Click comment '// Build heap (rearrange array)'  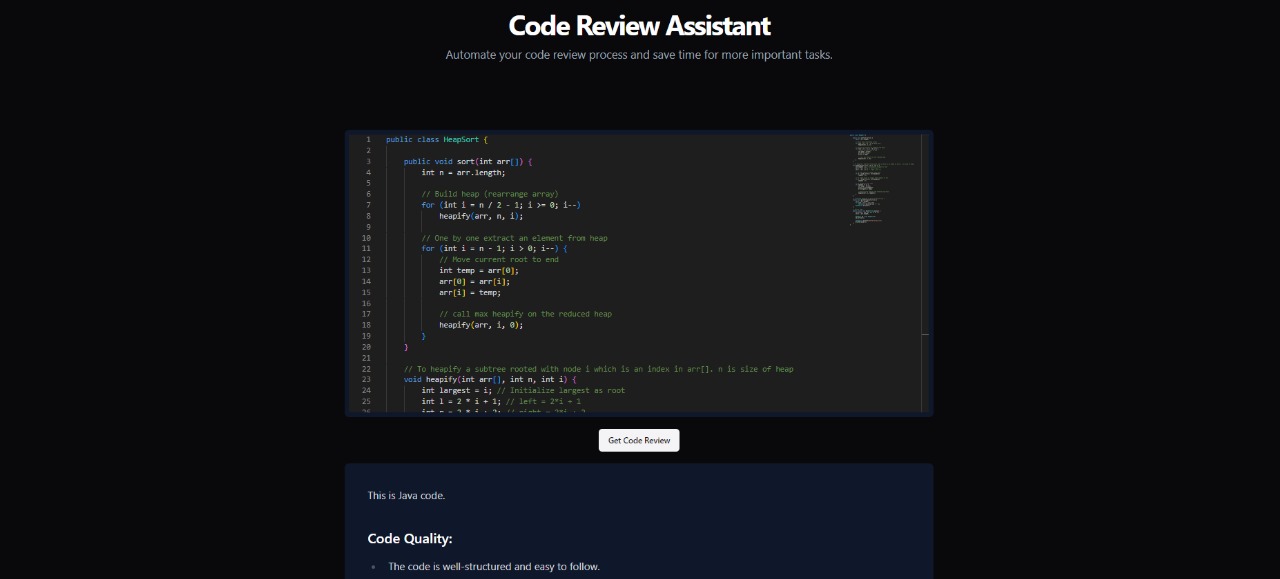point(490,194)
